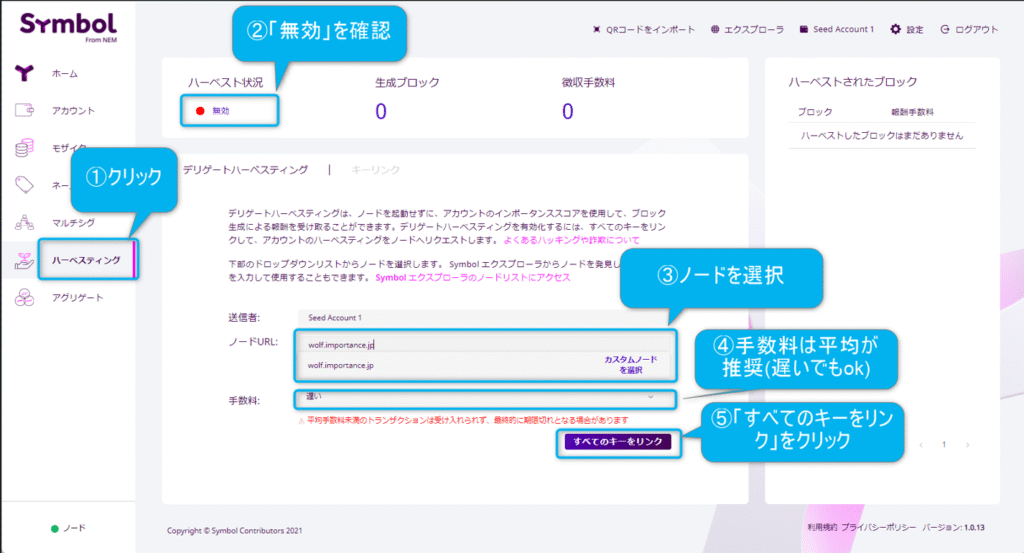Click the aggregate circles icon
The height and width of the screenshot is (553, 1024).
point(24,298)
